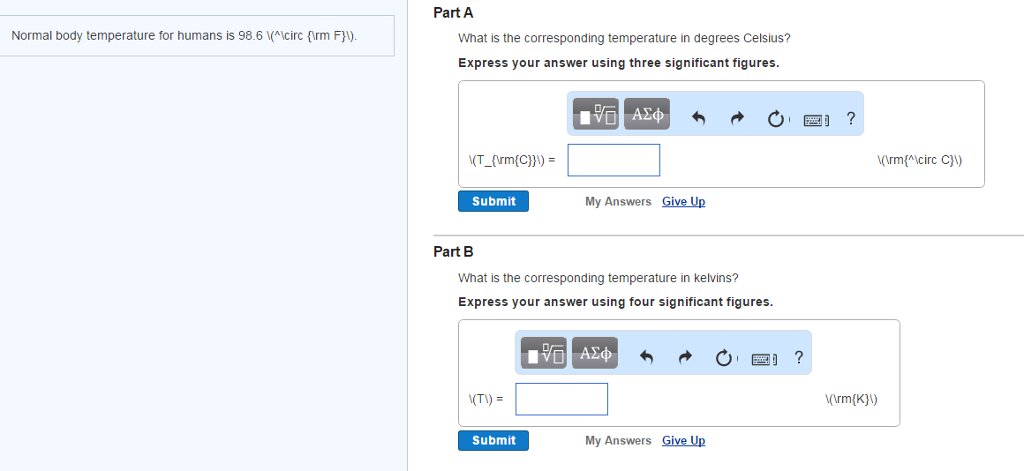Open help question mark in Part B
1024x471 pixels.
(x=798, y=357)
